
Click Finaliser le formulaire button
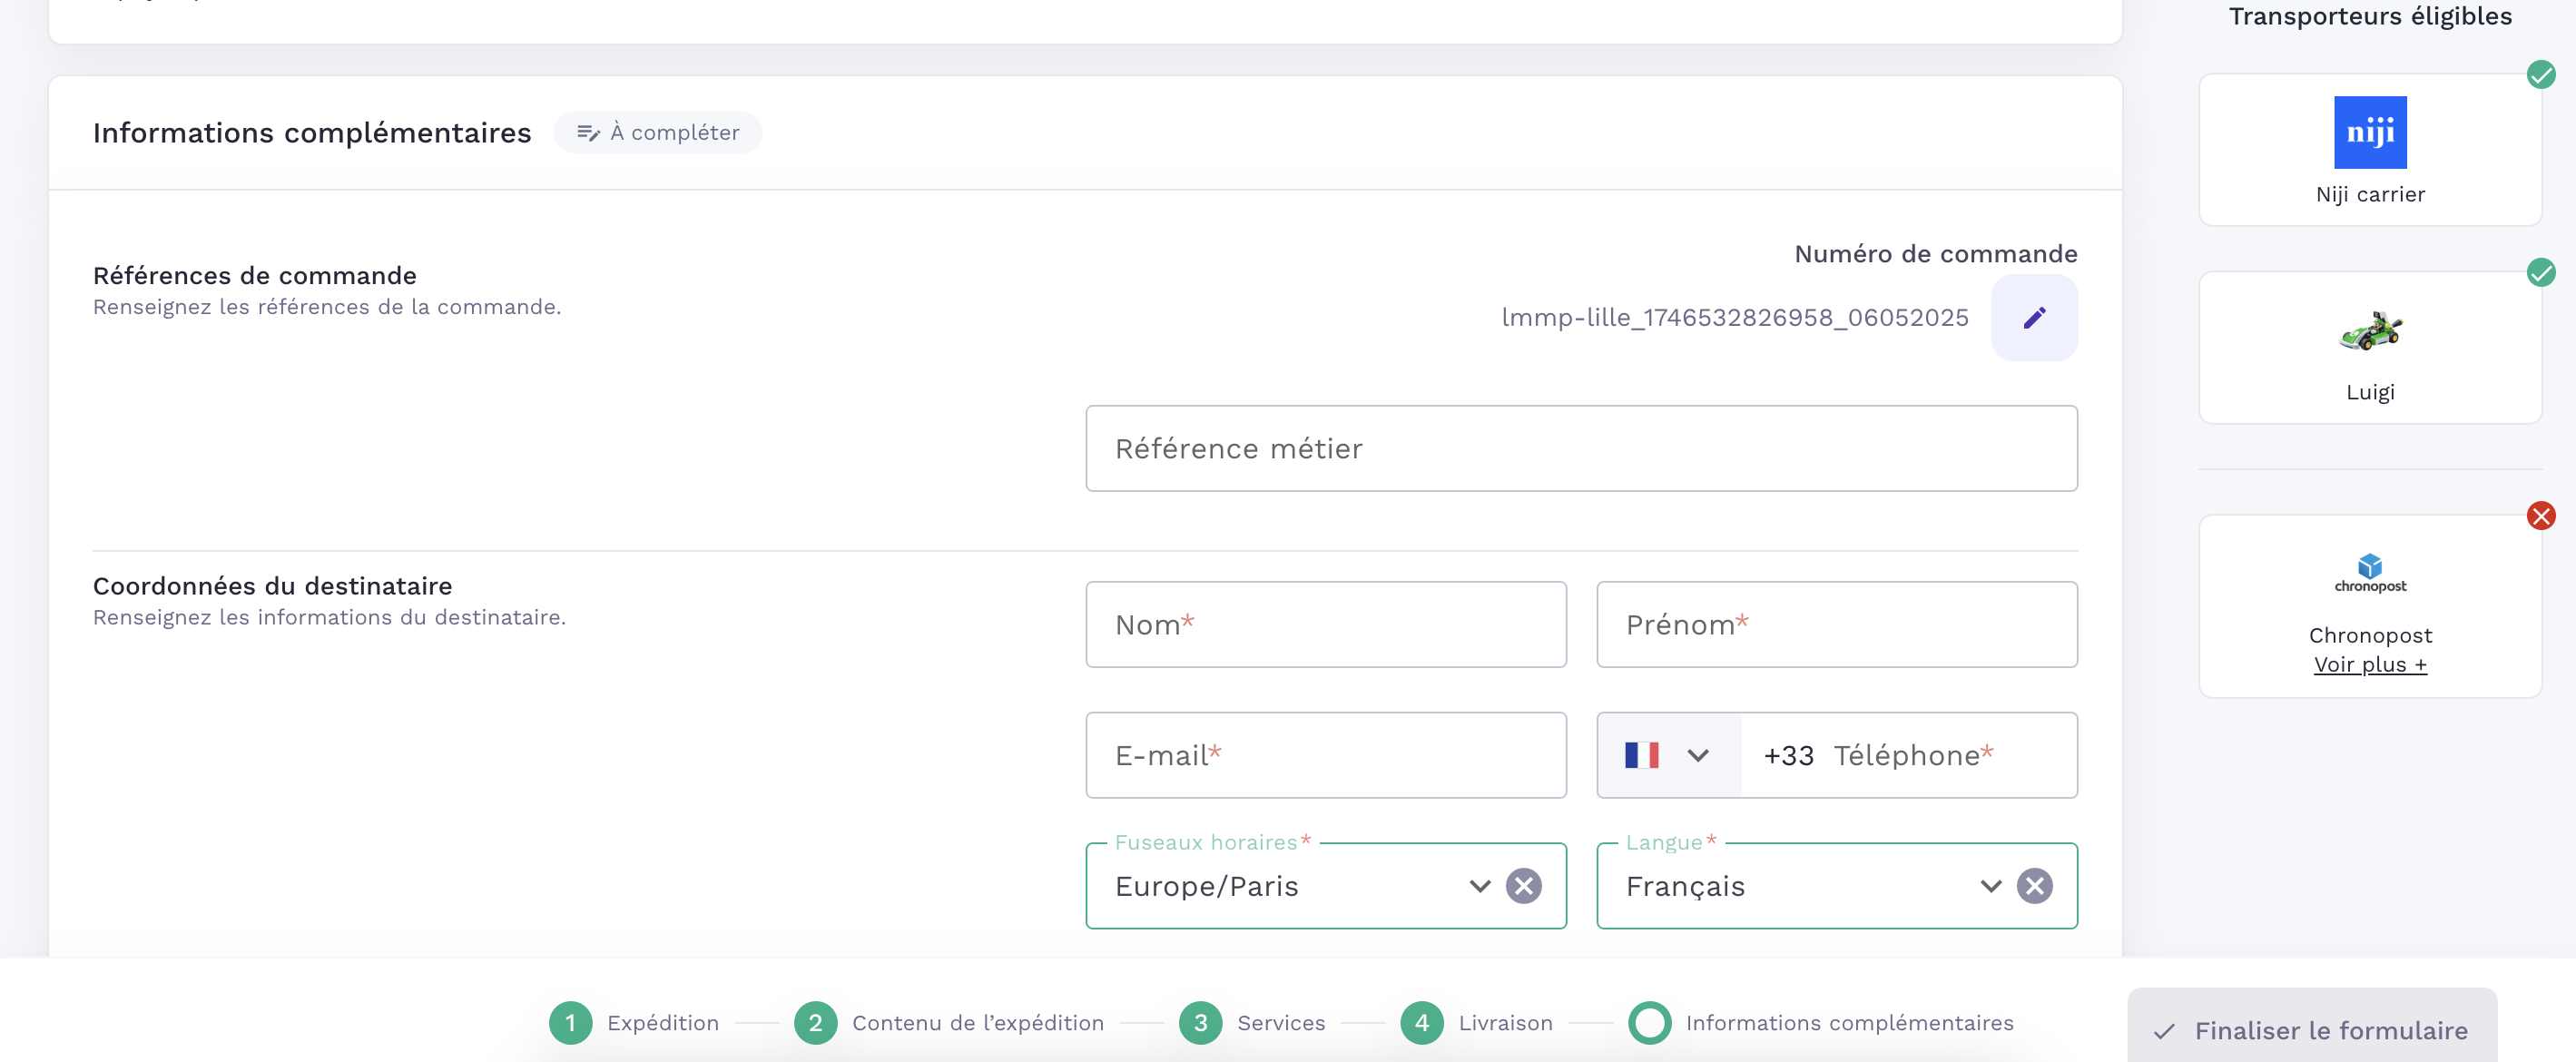pos(2312,1030)
